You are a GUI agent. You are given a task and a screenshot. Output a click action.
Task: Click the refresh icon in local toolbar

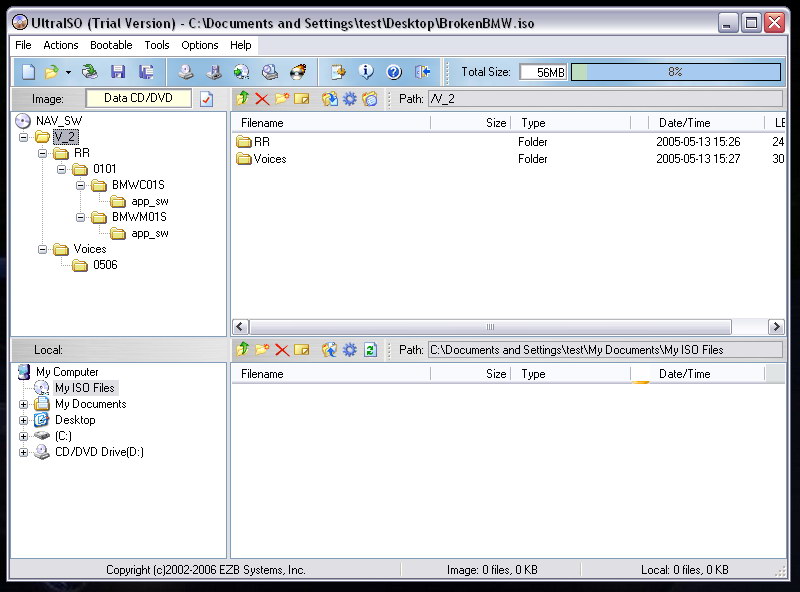pos(370,350)
